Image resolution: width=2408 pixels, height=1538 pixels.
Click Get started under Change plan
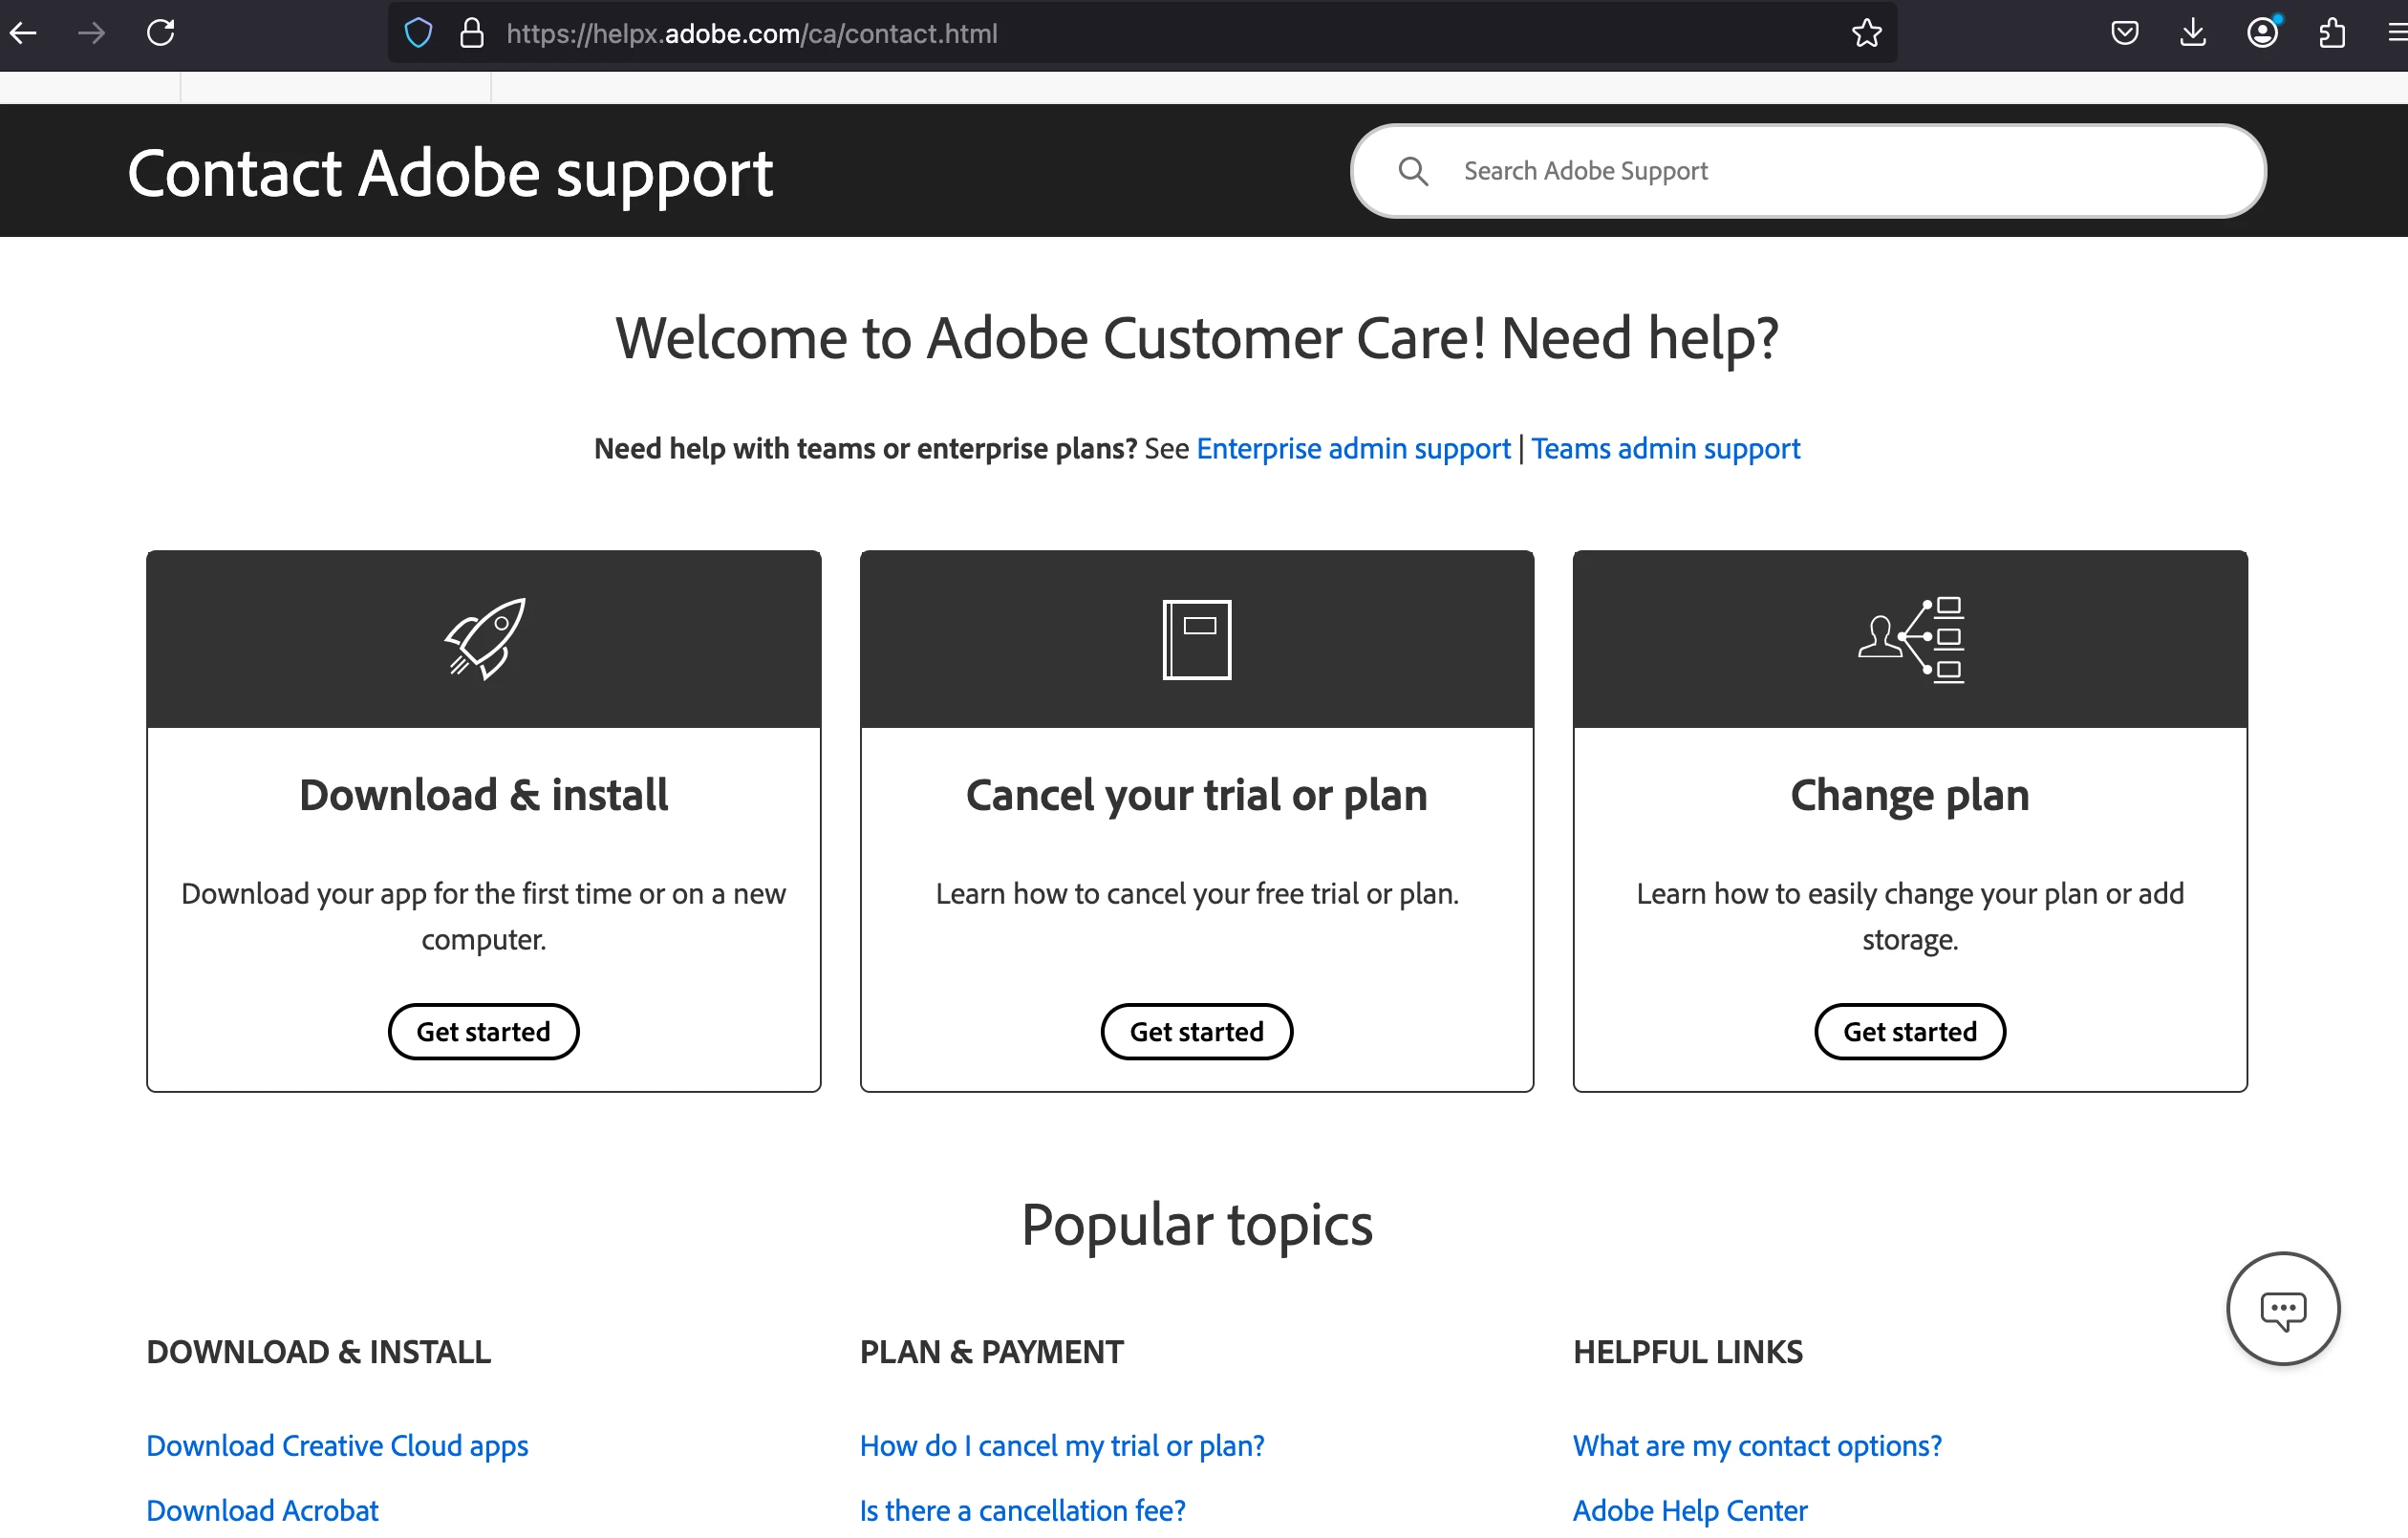click(x=1909, y=1031)
